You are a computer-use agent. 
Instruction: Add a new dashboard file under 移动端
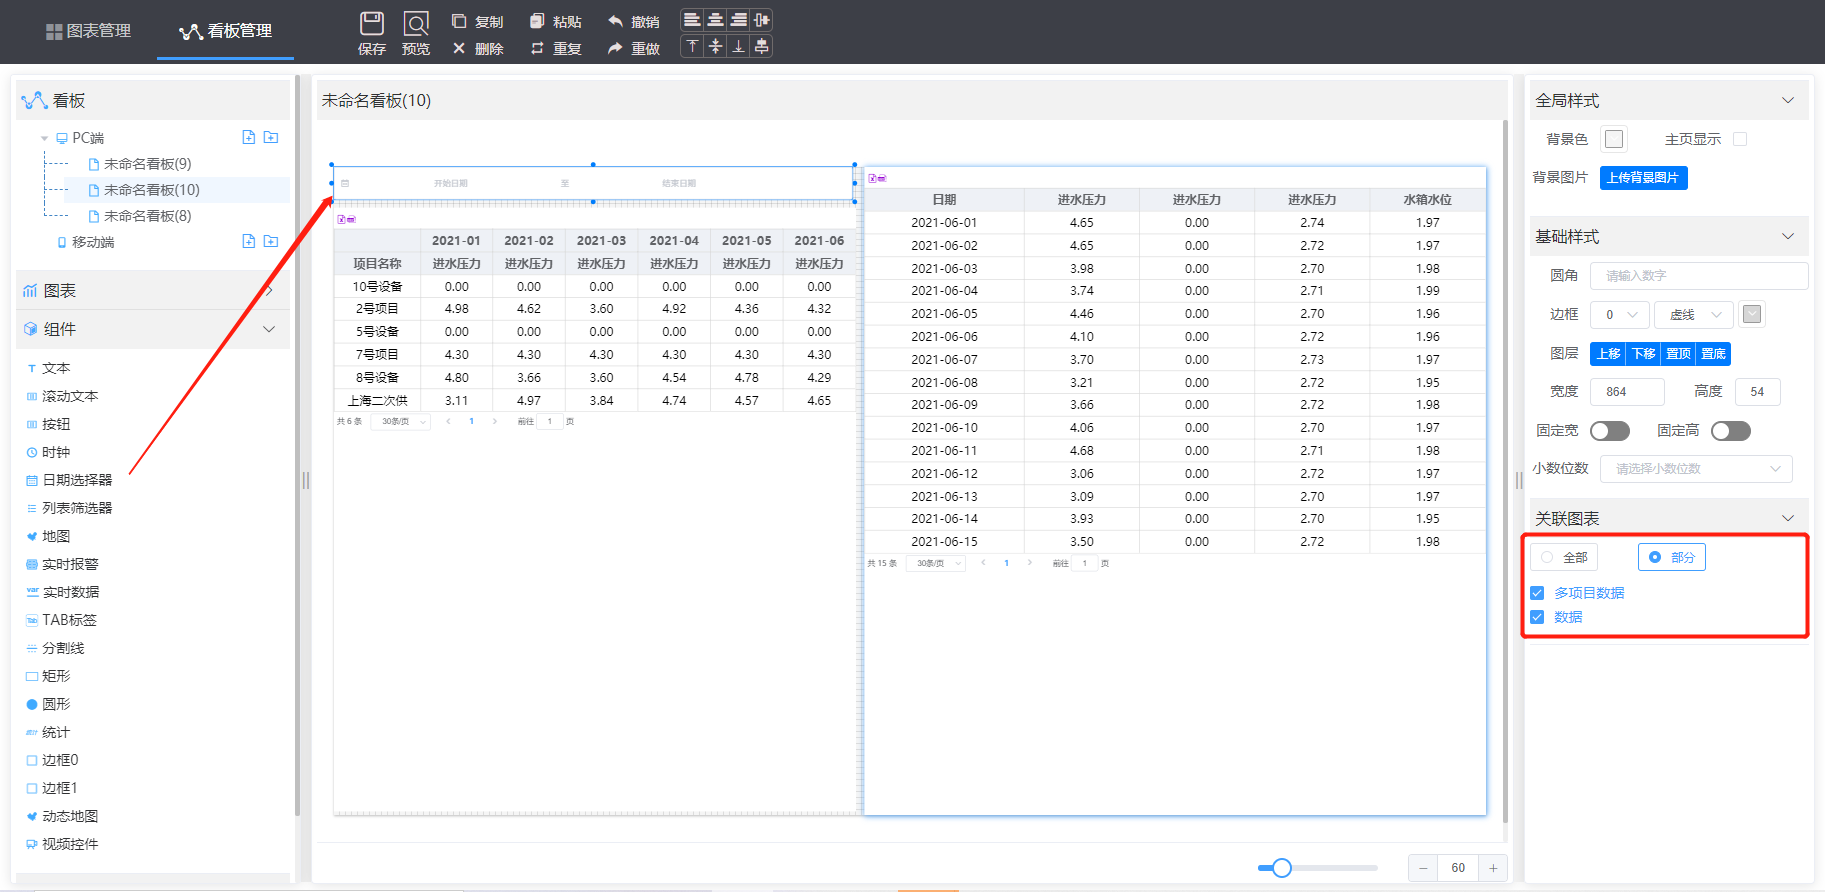click(x=249, y=241)
